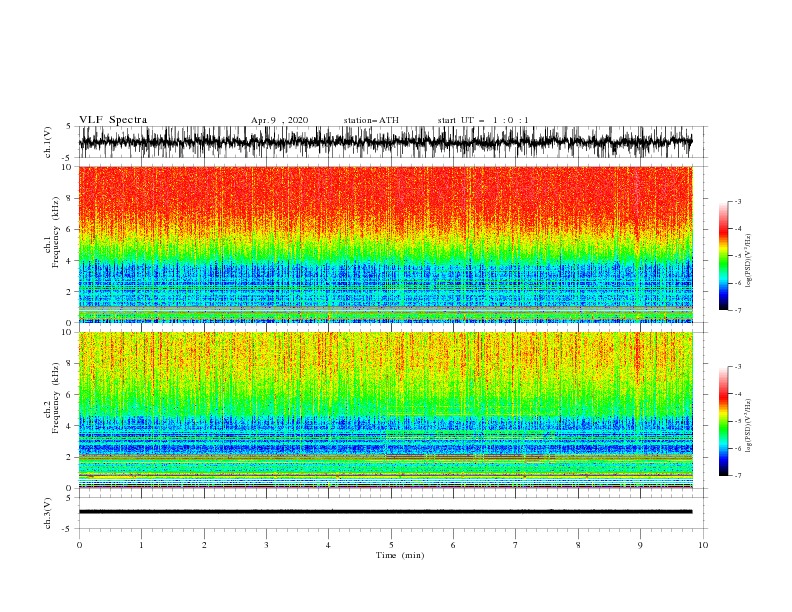Image resolution: width=792 pixels, height=612 pixels.
Task: Click the "Time (min)" axis title
Action: (400, 555)
